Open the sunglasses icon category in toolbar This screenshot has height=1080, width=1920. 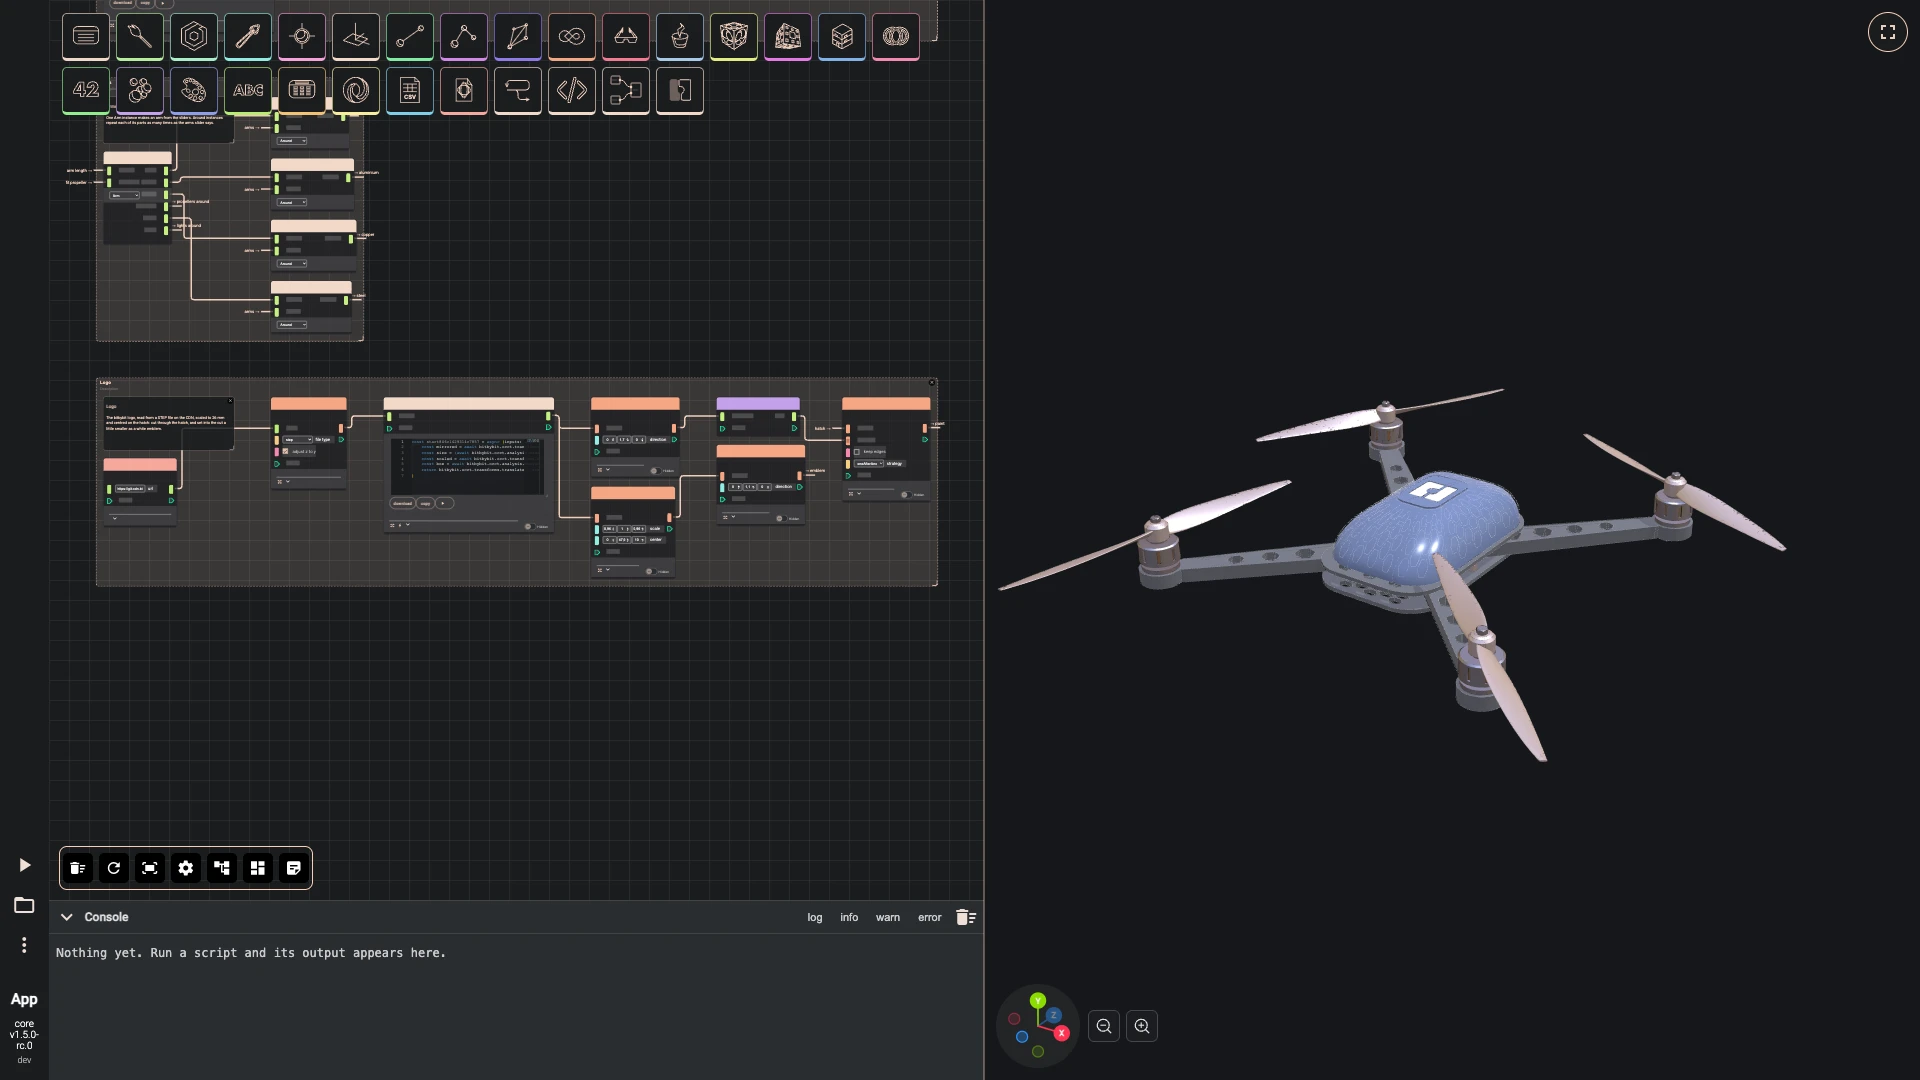point(626,36)
